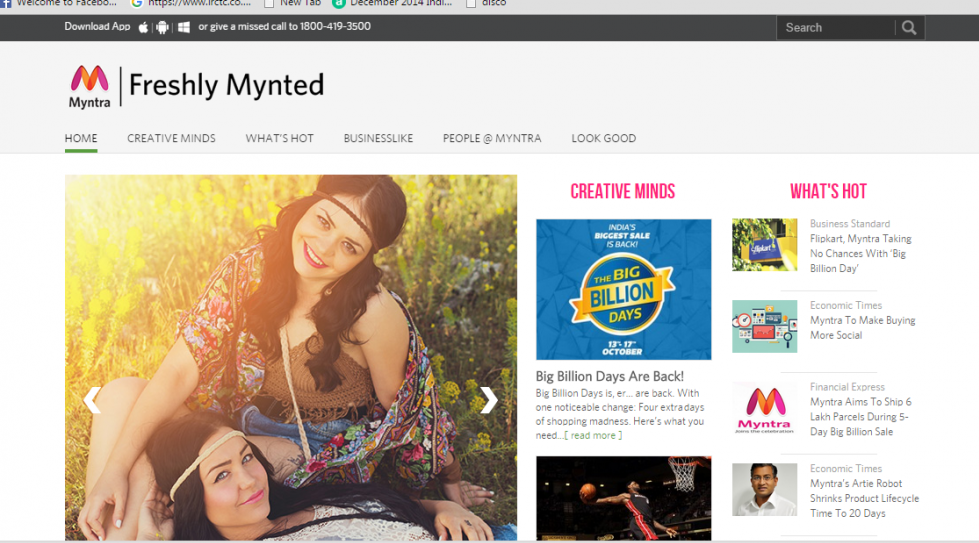
Task: Click the Android app download icon
Action: coord(163,27)
